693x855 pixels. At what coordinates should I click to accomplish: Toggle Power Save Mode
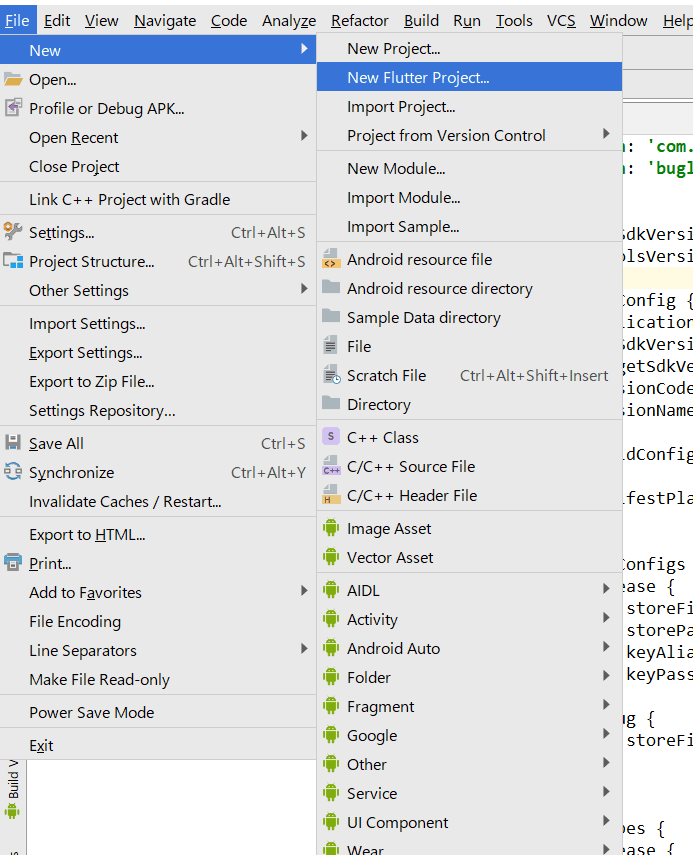91,712
